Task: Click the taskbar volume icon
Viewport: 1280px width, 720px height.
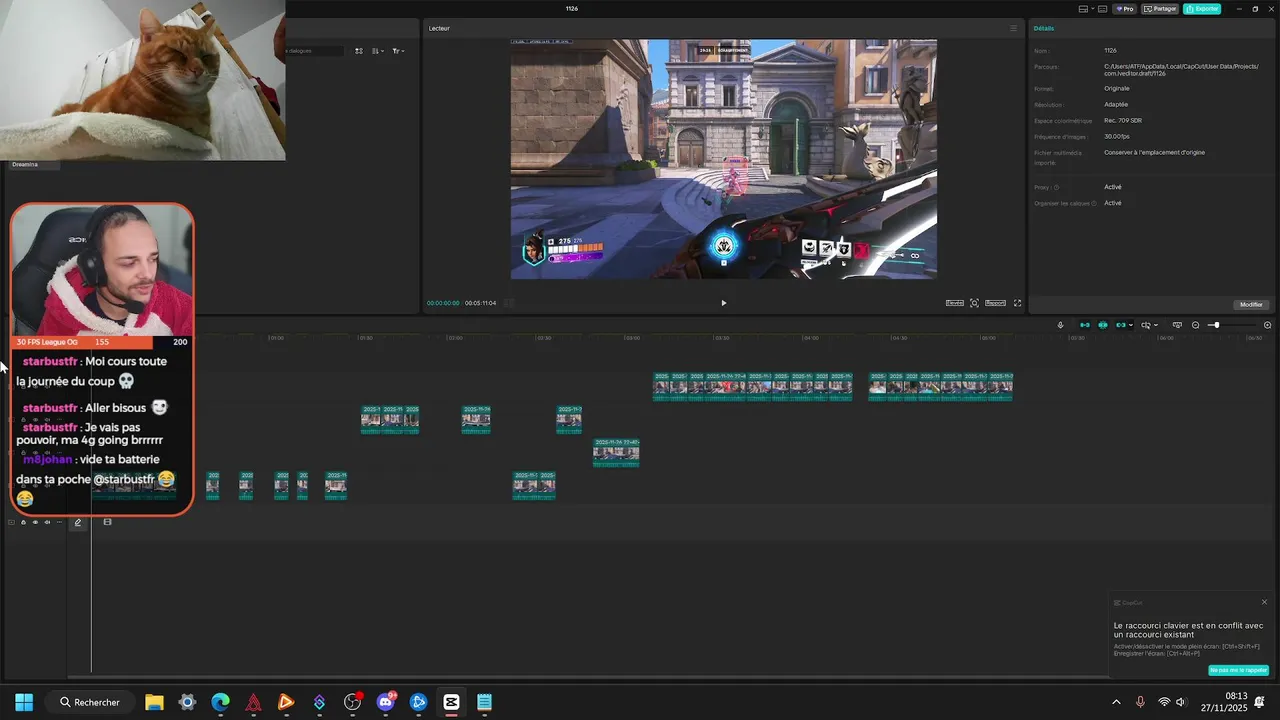Action: pos(1181,702)
